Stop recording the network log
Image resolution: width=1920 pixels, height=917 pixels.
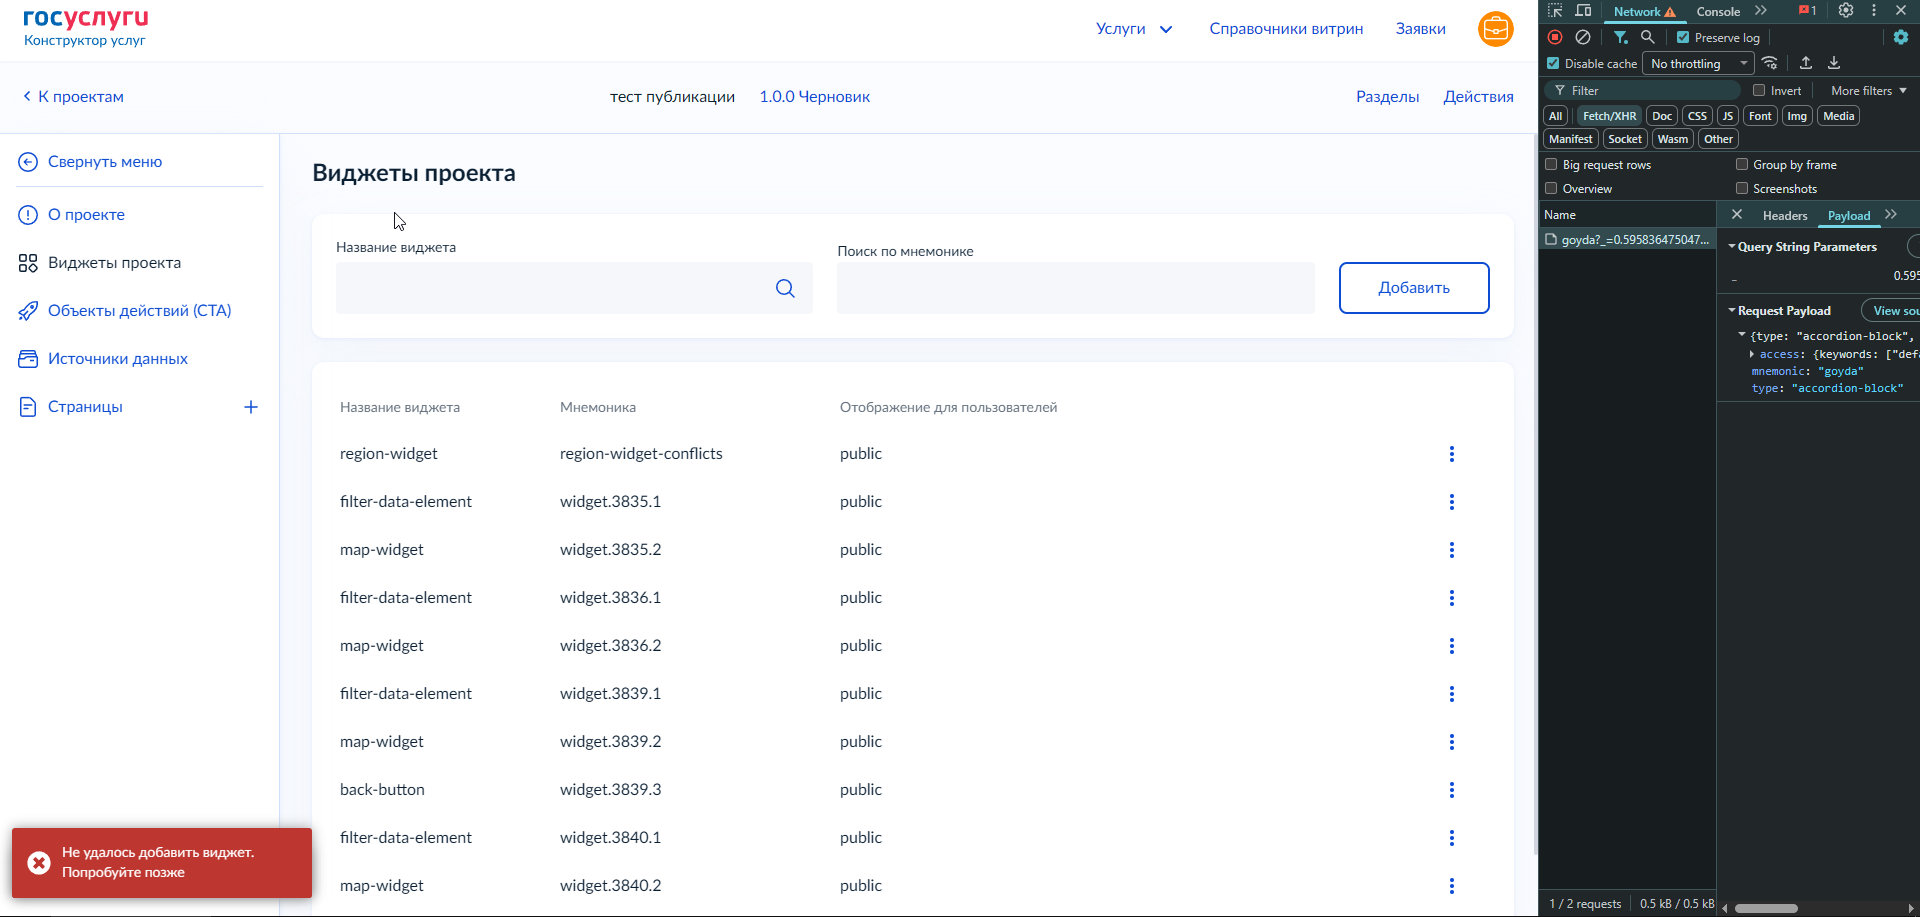point(1555,37)
